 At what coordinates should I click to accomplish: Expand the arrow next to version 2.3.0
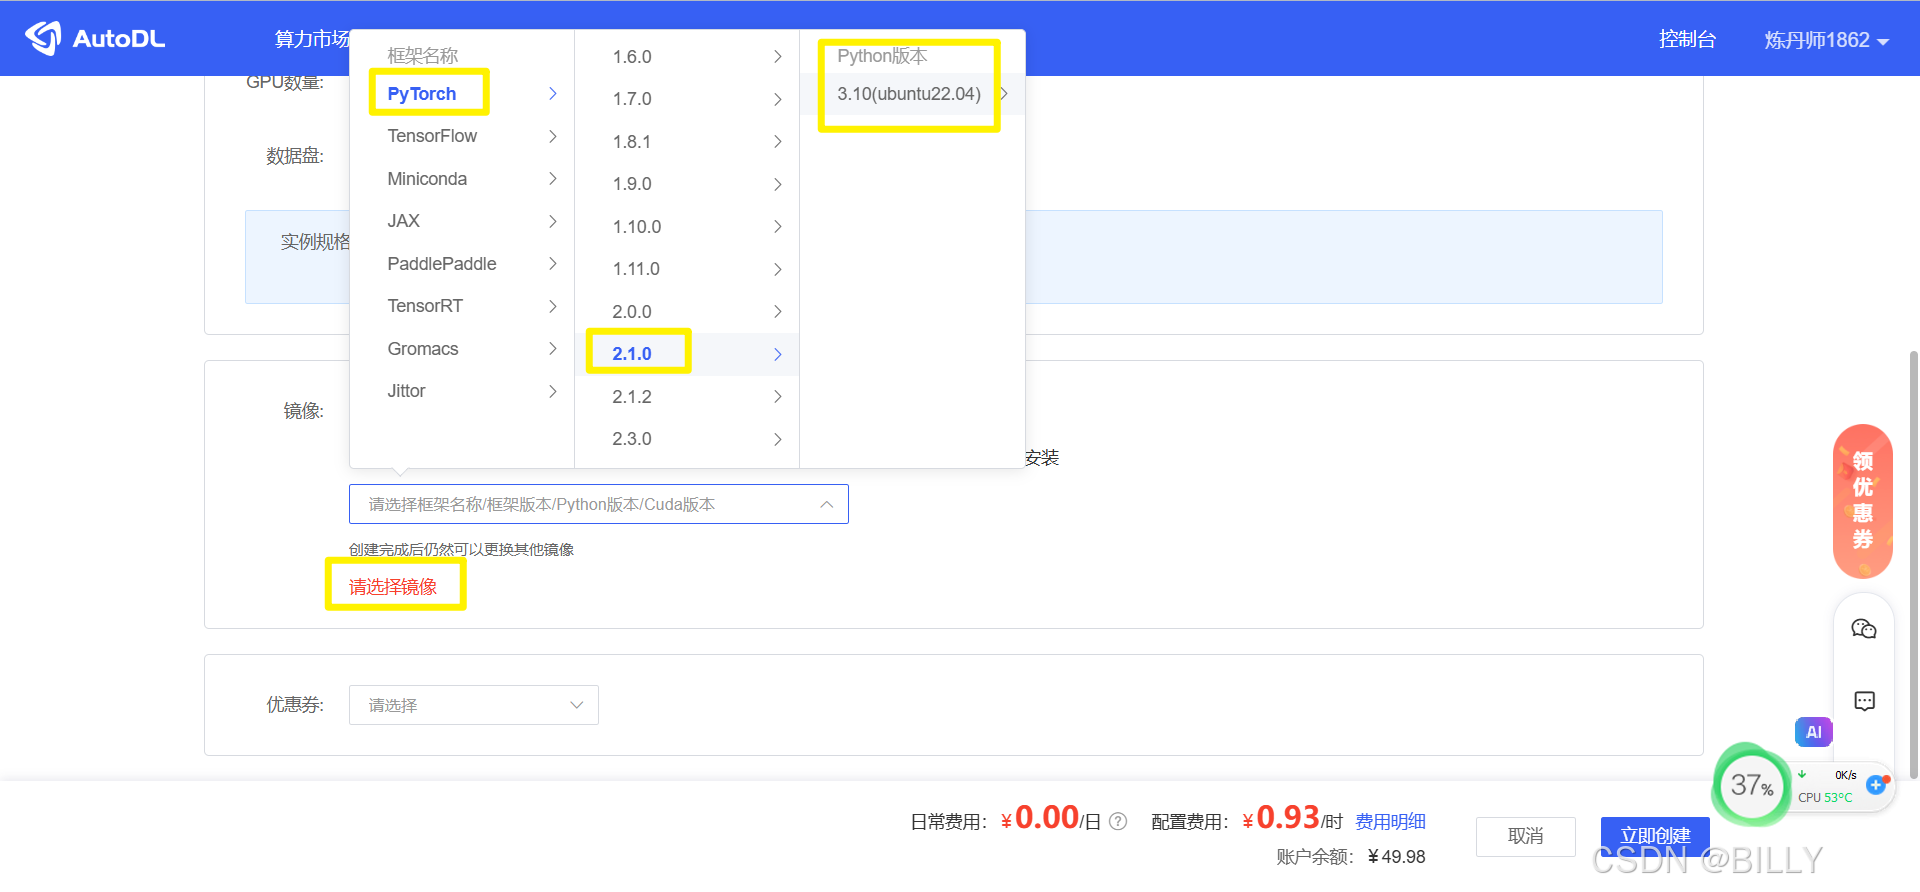(x=778, y=439)
